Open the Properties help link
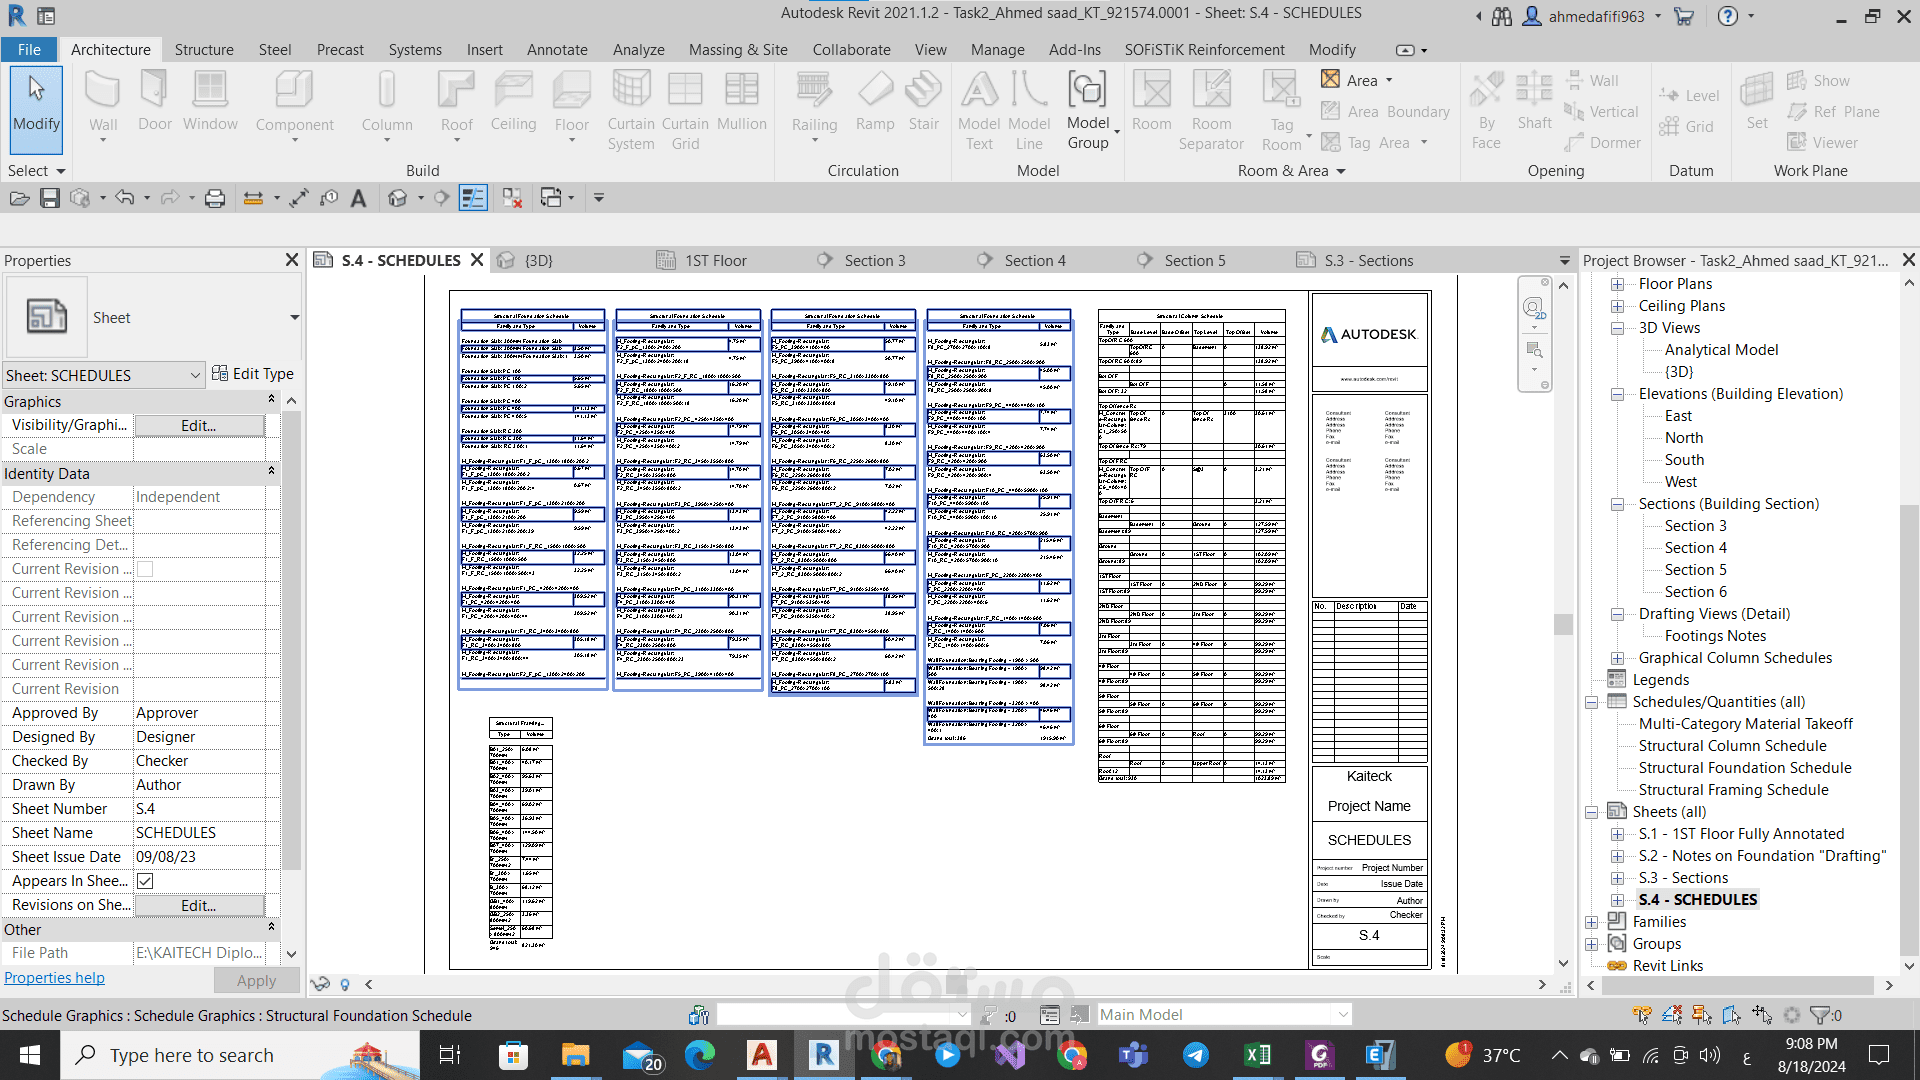The width and height of the screenshot is (1920, 1080). (54, 978)
